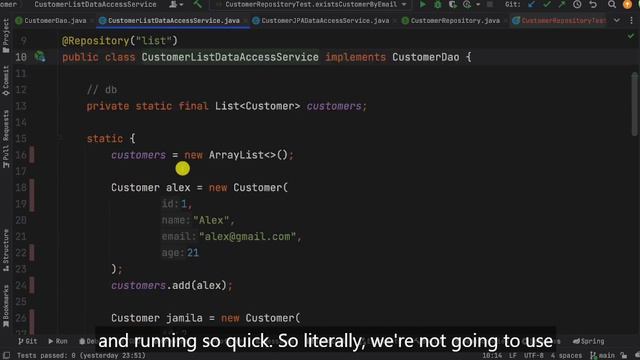Change file encoding UTF-8
The width and height of the screenshot is (640, 360).
click(533, 356)
